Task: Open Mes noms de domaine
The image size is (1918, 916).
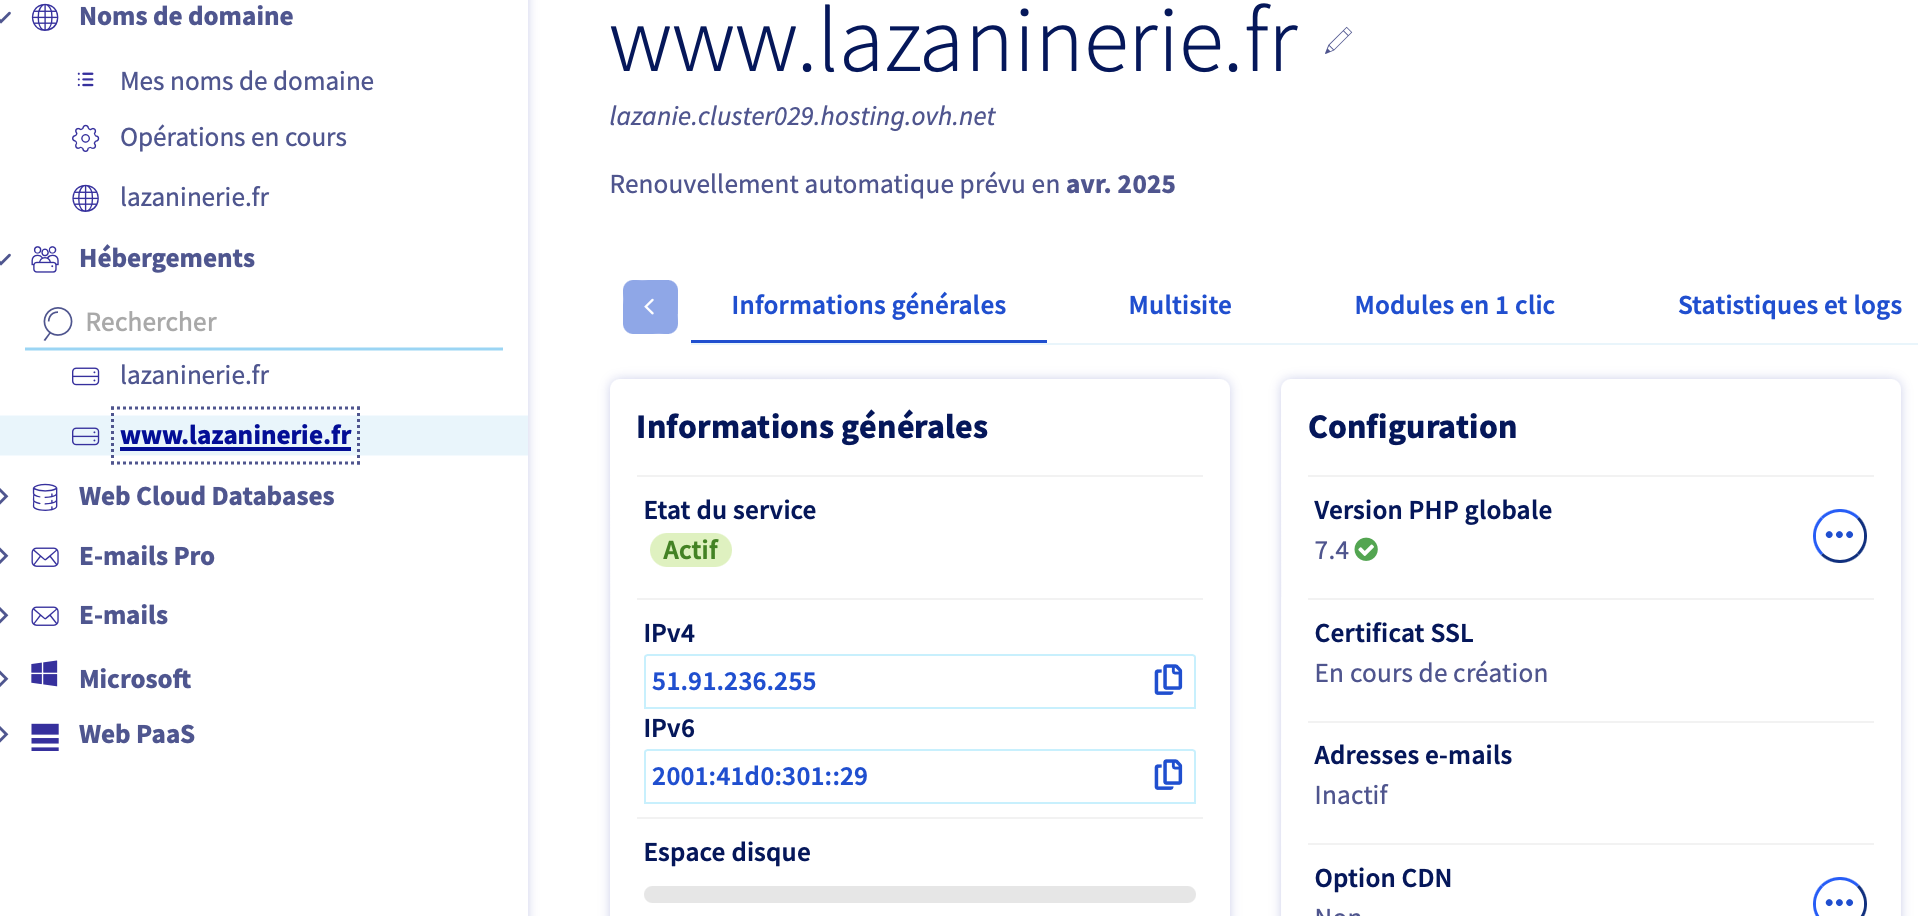Action: (246, 81)
